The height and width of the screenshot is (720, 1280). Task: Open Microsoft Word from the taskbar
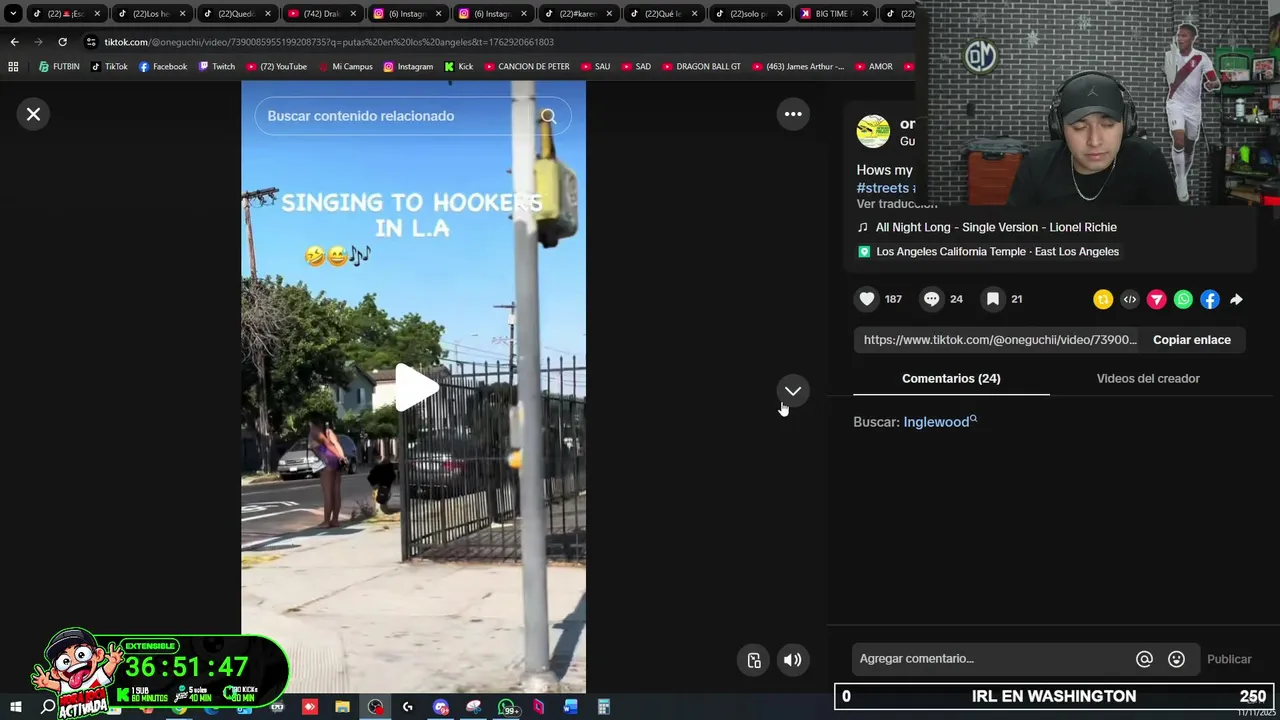tap(571, 707)
